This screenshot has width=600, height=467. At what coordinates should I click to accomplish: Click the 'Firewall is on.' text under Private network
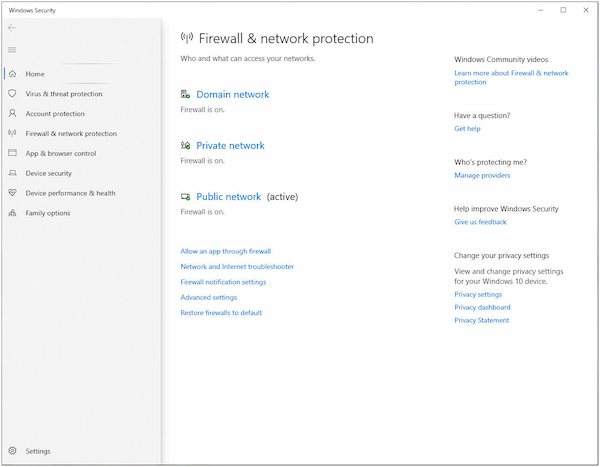pos(202,161)
